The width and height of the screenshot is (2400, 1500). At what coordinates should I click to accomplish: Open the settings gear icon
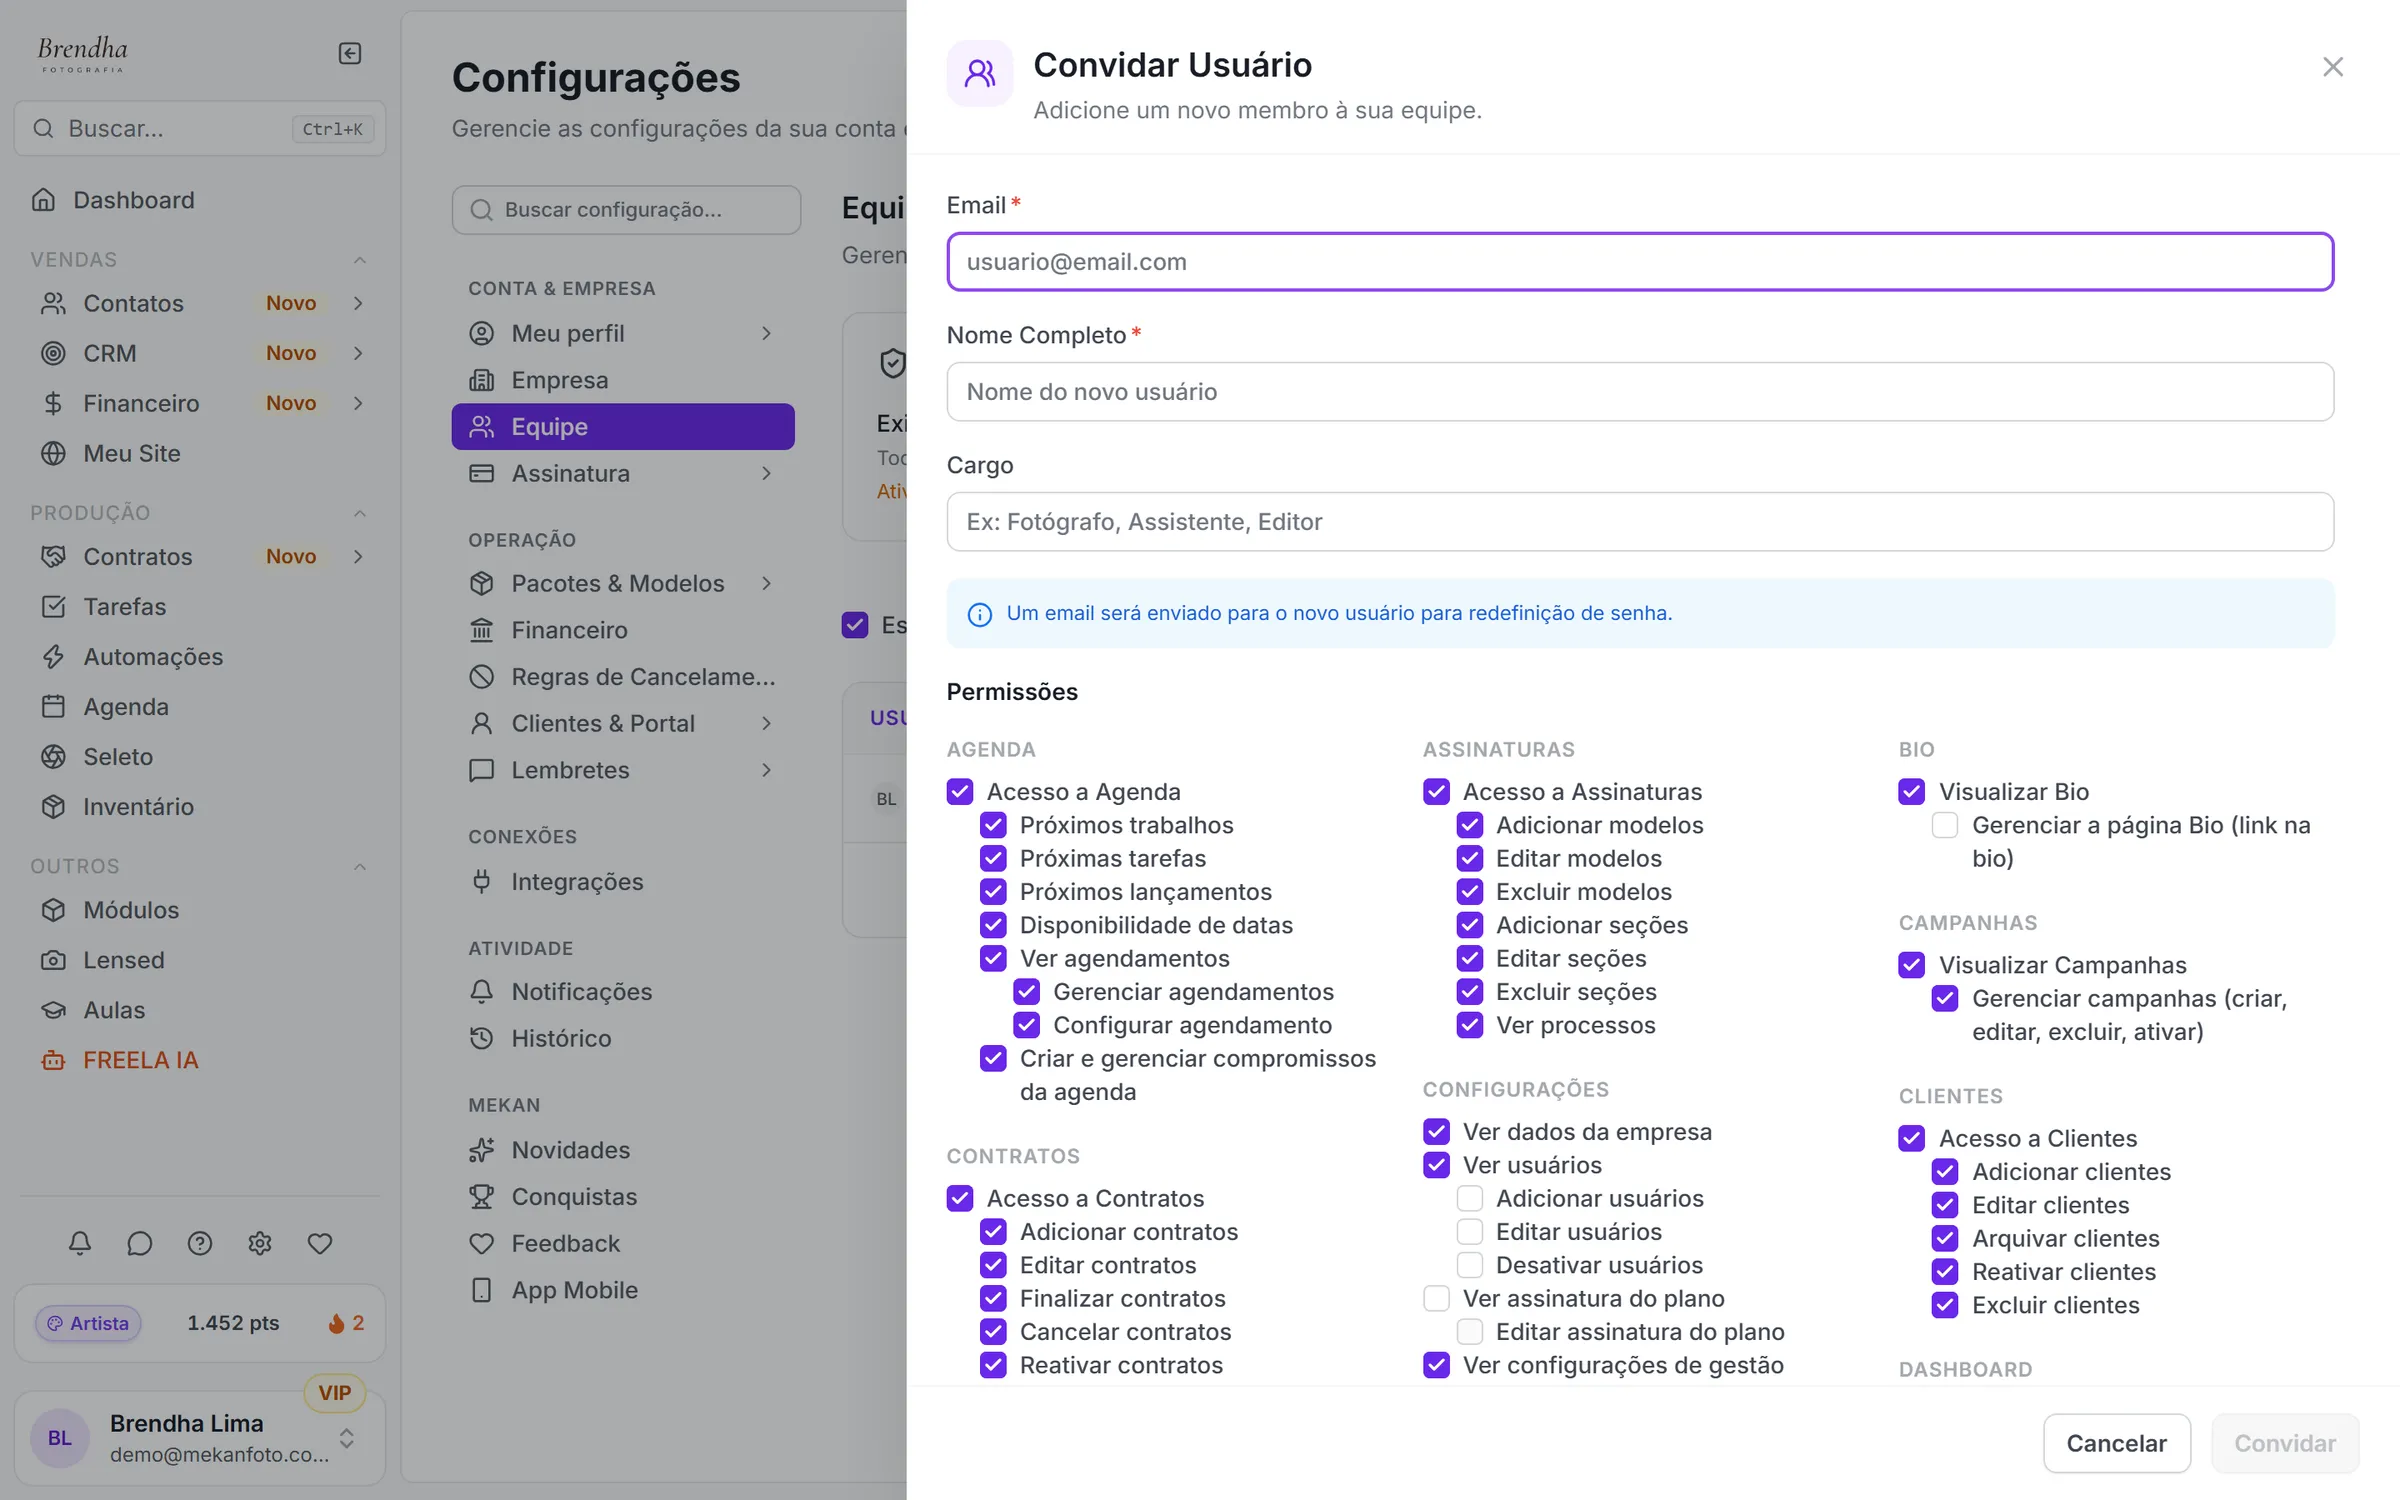coord(260,1243)
